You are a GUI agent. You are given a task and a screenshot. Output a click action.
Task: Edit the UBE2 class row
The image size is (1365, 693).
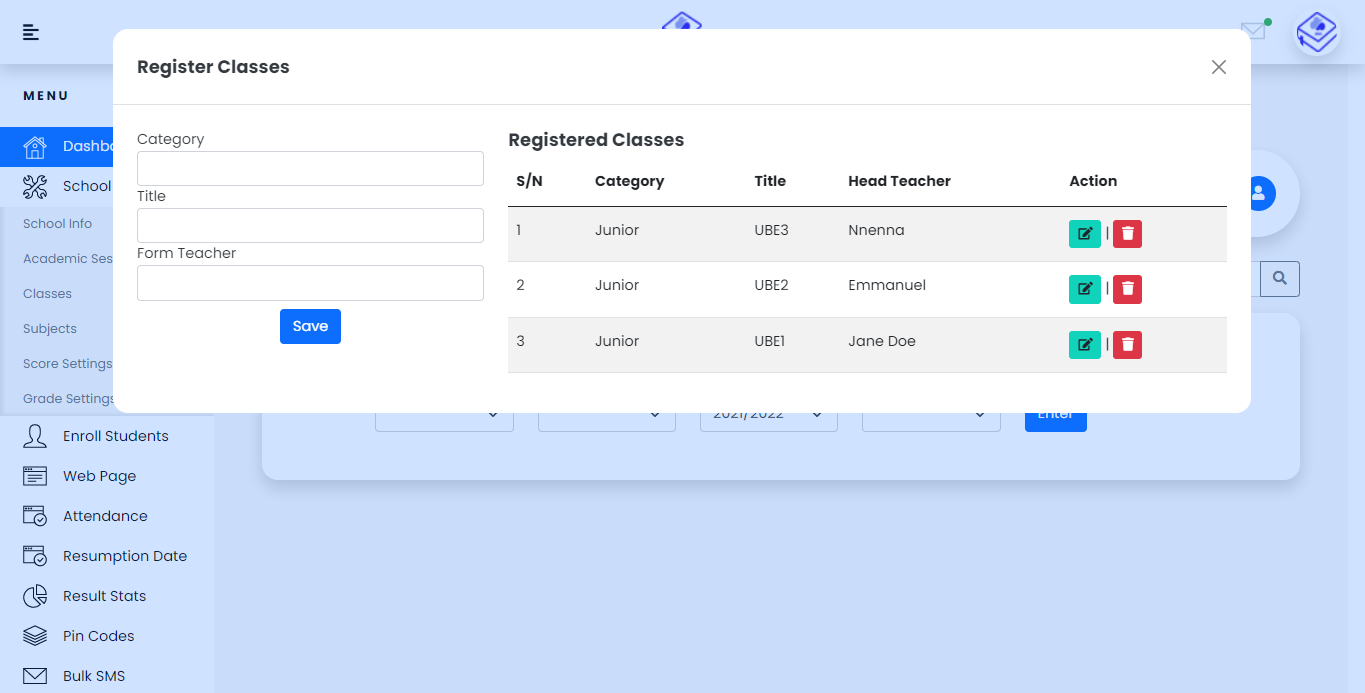tap(1084, 289)
